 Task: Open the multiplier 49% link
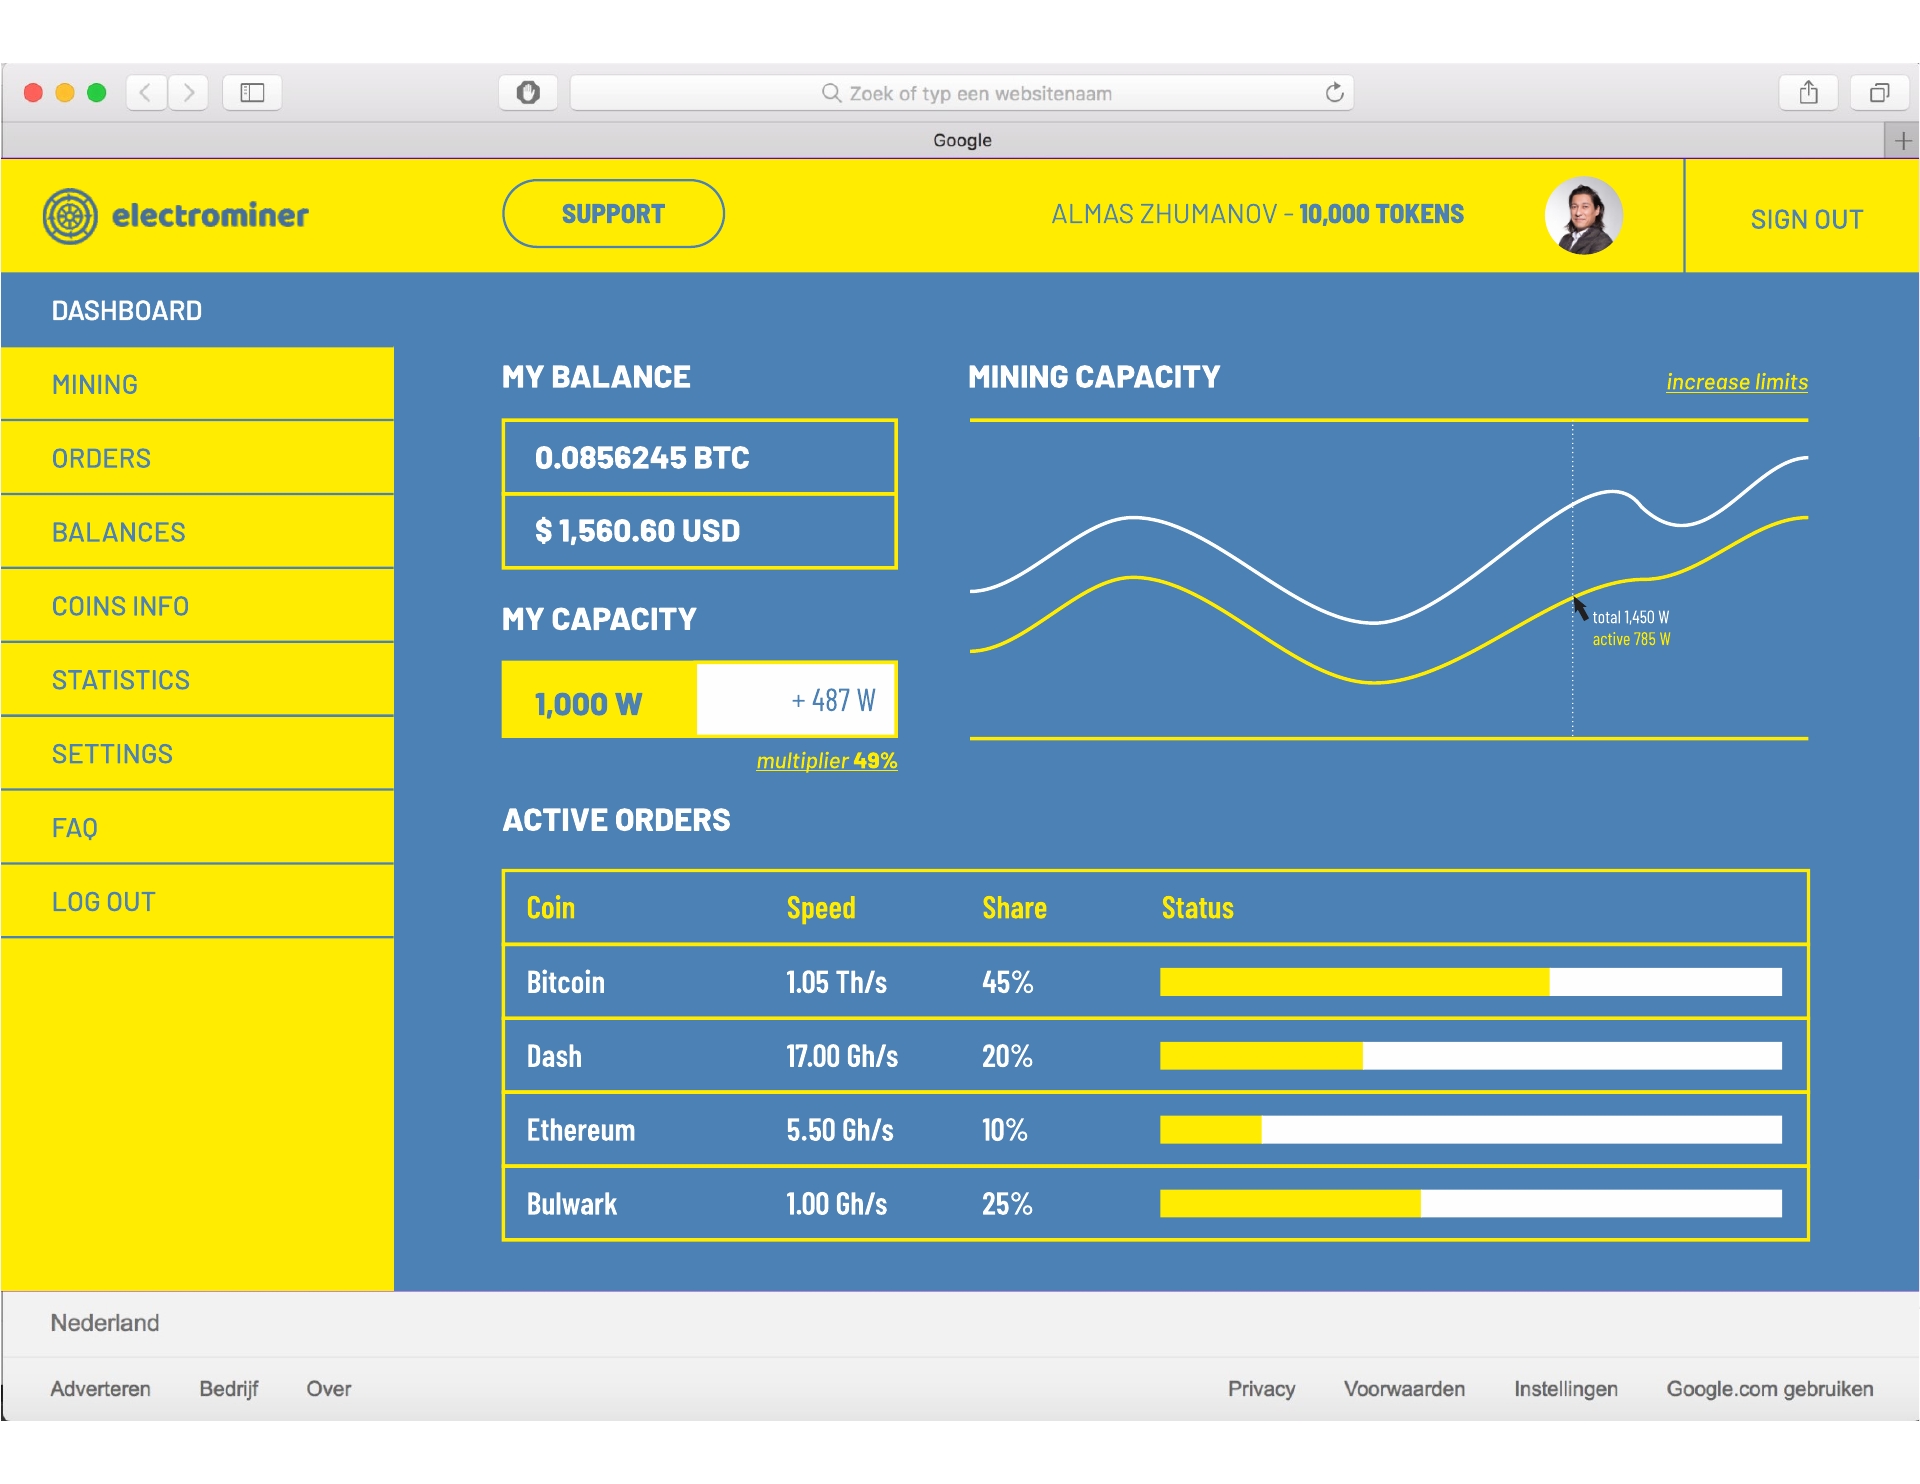pyautogui.click(x=826, y=761)
